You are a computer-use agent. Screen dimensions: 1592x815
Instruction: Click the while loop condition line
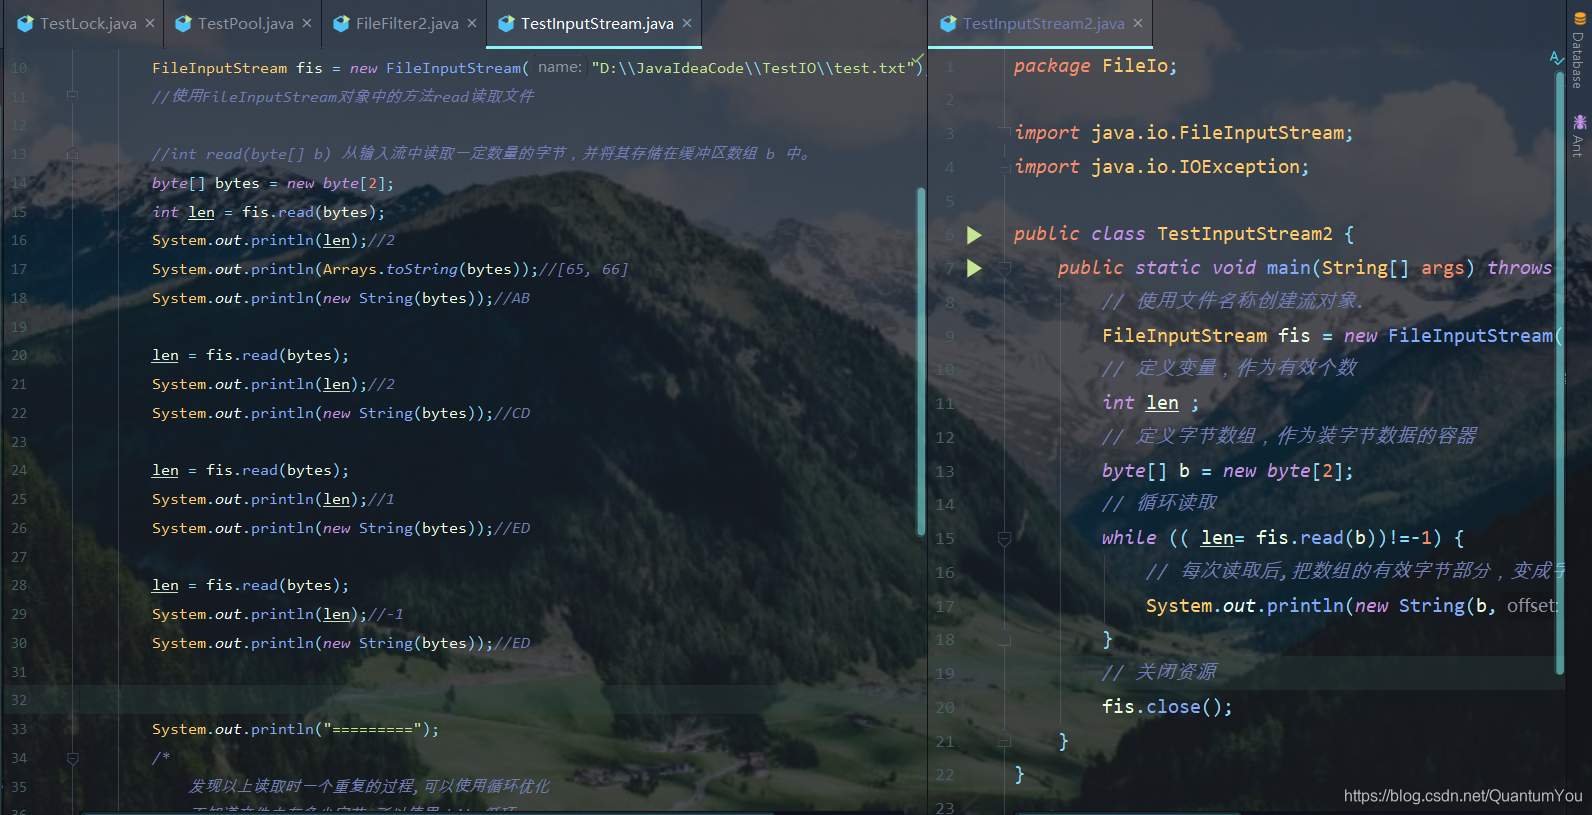coord(1283,538)
